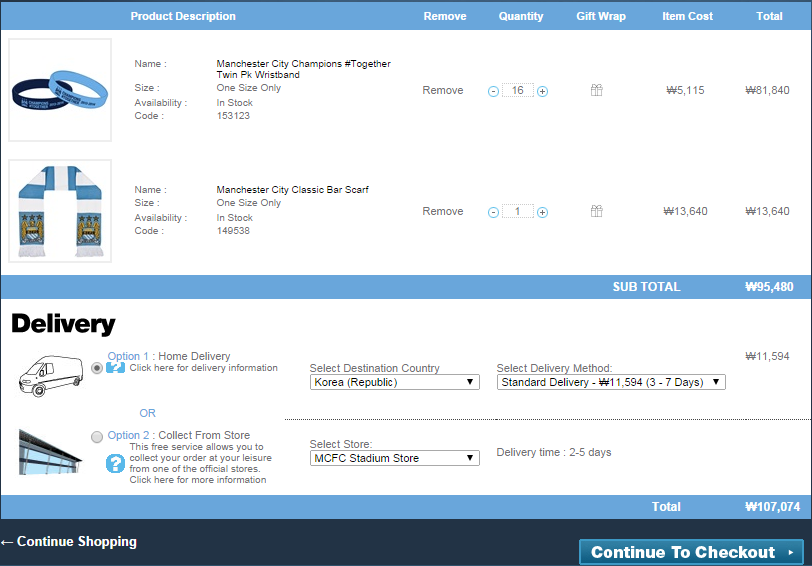
Task: Click the 'Click here for more information' store text
Action: point(198,480)
